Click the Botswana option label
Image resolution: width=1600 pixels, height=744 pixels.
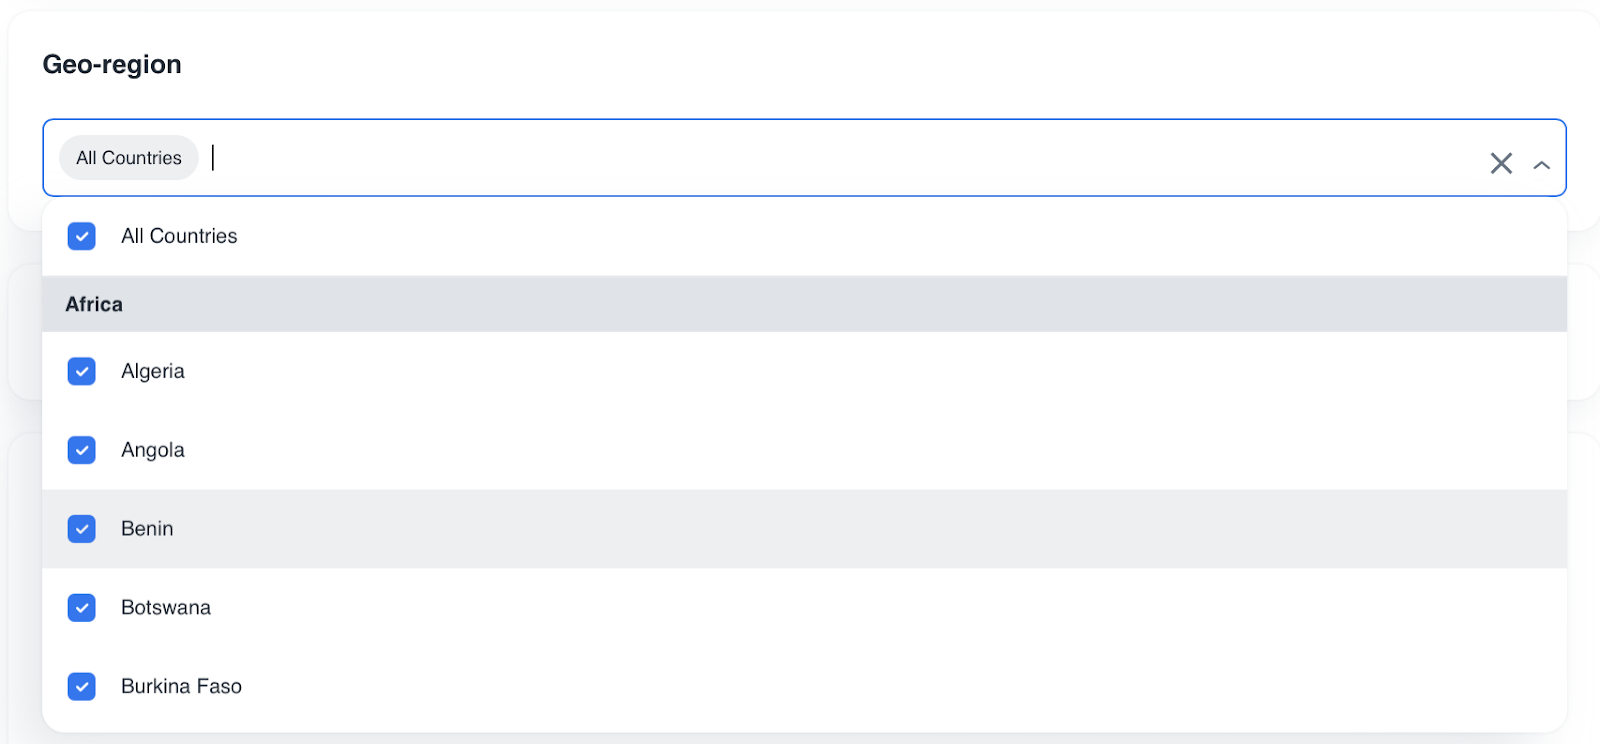[166, 608]
